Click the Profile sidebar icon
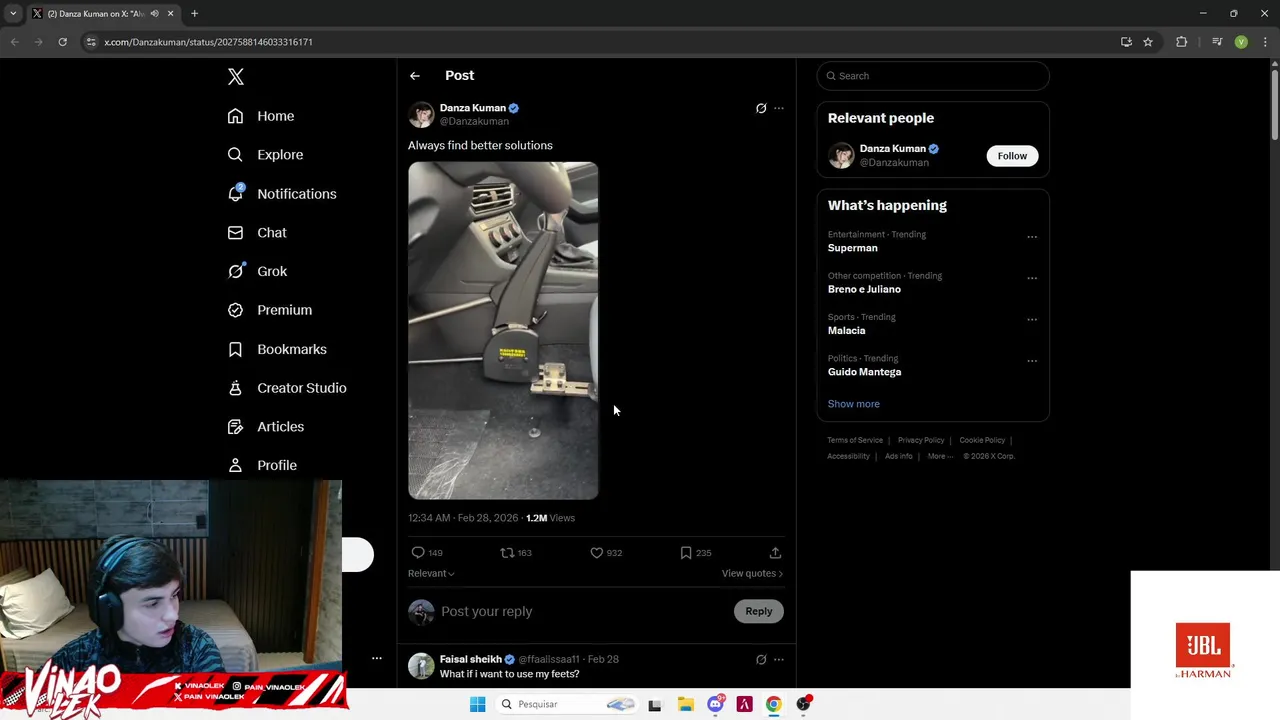Screen dimensions: 1280x720 pos(235,465)
